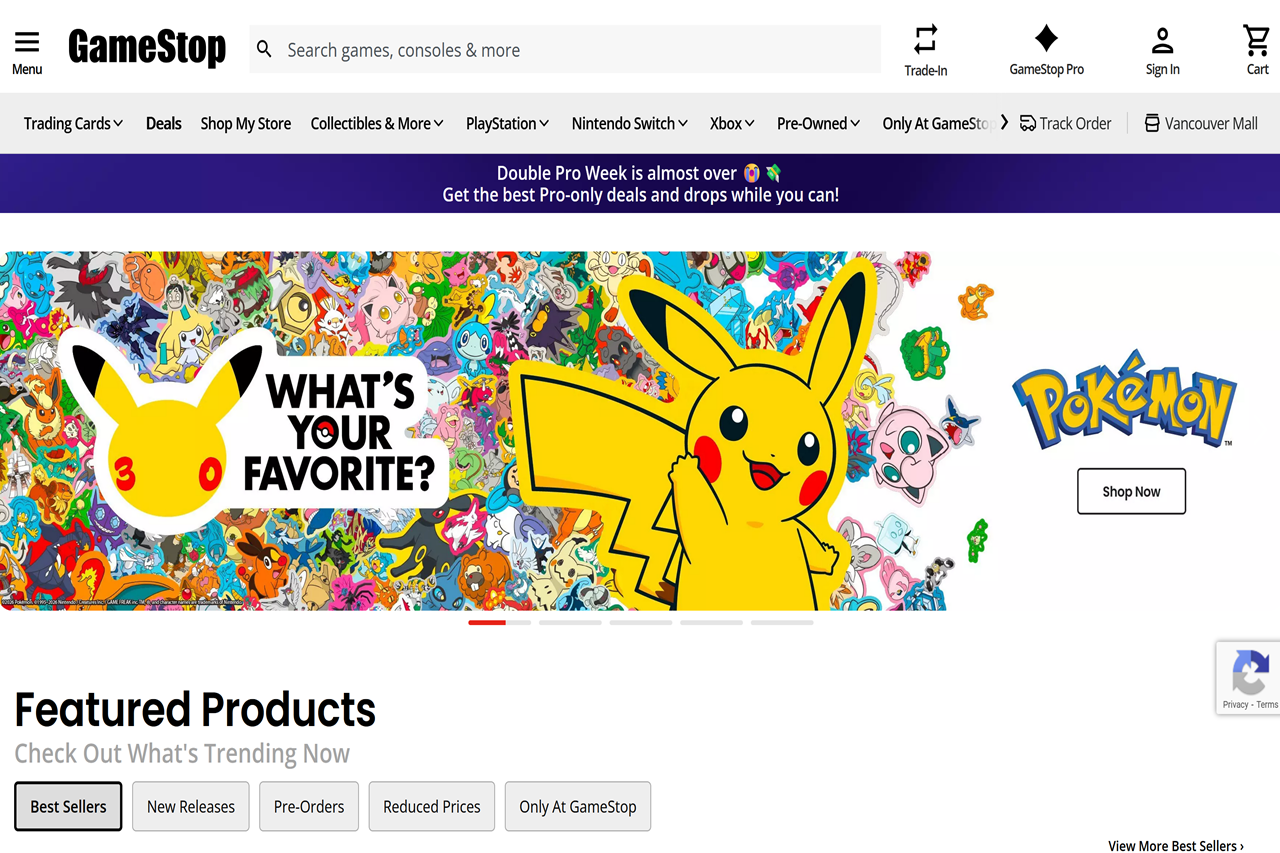Expand the Collectibles & More menu
1280x853 pixels.
coord(377,123)
